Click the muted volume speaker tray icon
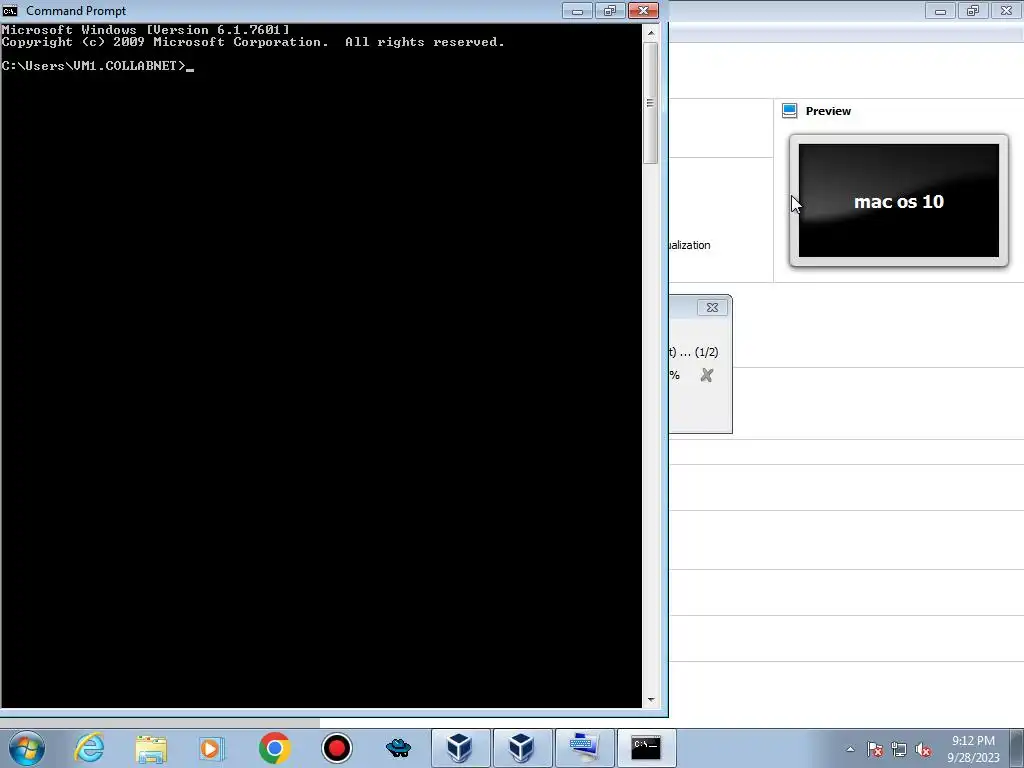This screenshot has height=768, width=1024. [923, 750]
